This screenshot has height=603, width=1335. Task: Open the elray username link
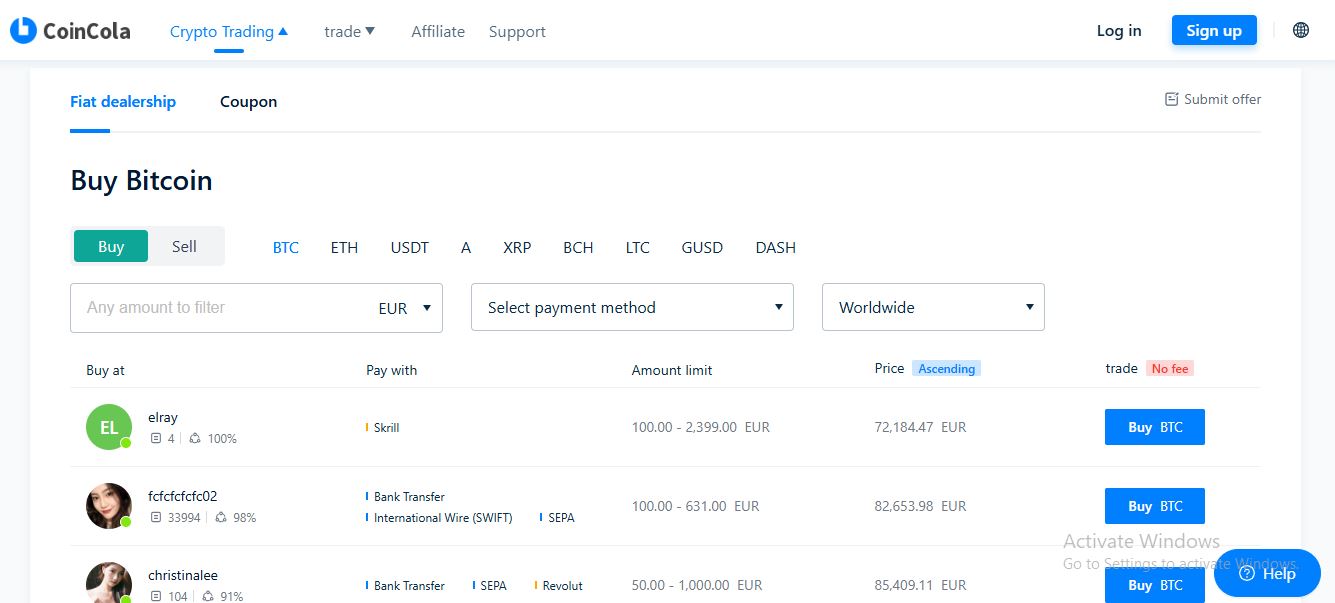(163, 417)
